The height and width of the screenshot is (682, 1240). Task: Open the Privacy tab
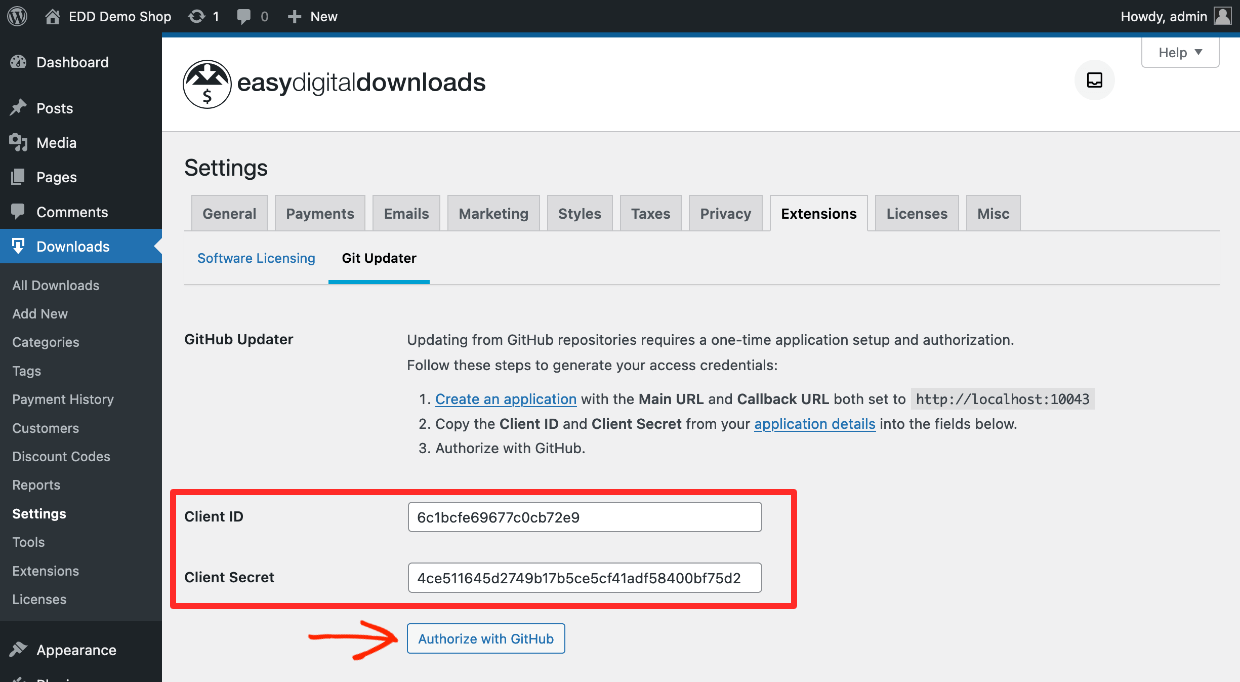pos(726,213)
